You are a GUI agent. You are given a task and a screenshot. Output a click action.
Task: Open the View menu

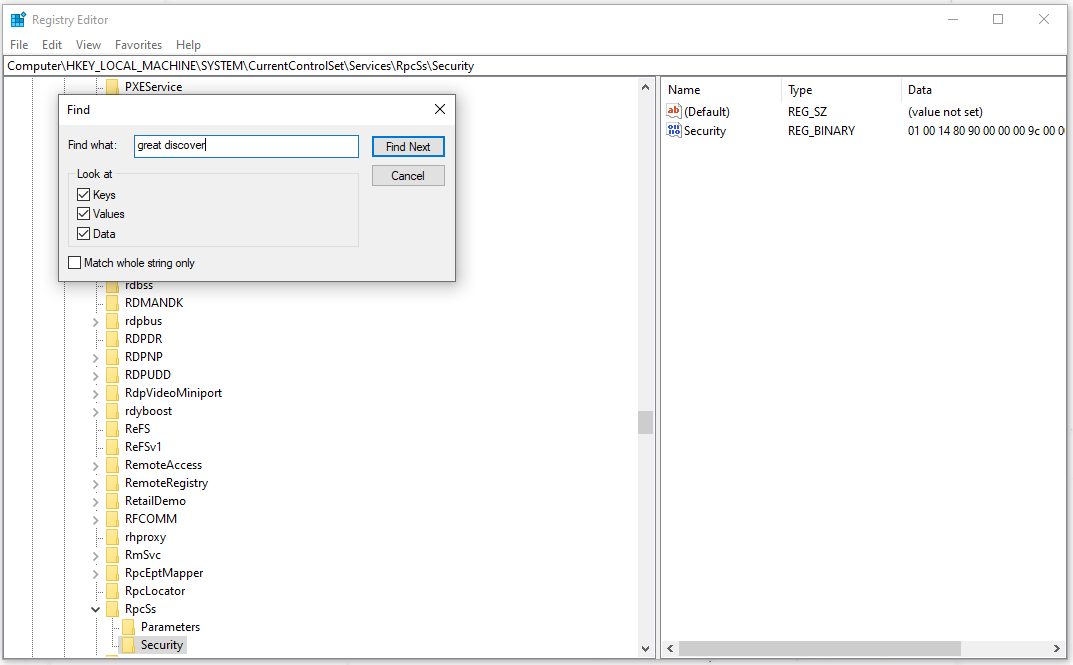pyautogui.click(x=88, y=44)
